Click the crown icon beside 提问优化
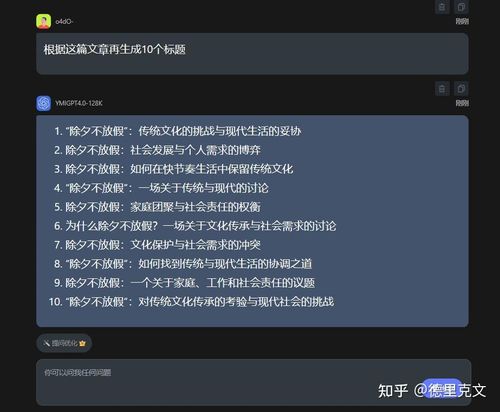500x412 pixels. point(82,343)
